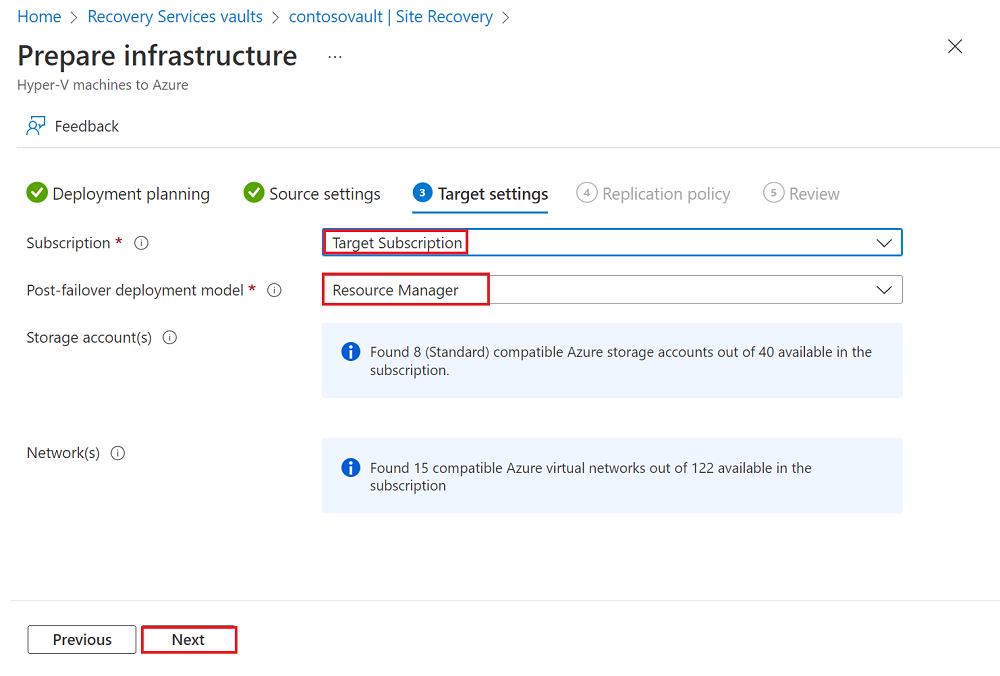Open the ellipsis menu next to Prepare infrastructure

coord(334,57)
